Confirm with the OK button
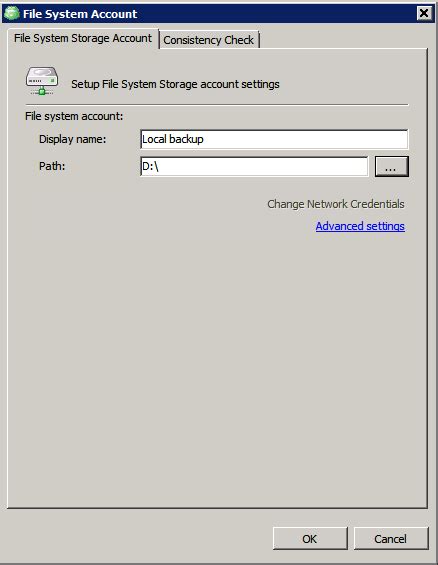This screenshot has height=565, width=438. click(310, 539)
